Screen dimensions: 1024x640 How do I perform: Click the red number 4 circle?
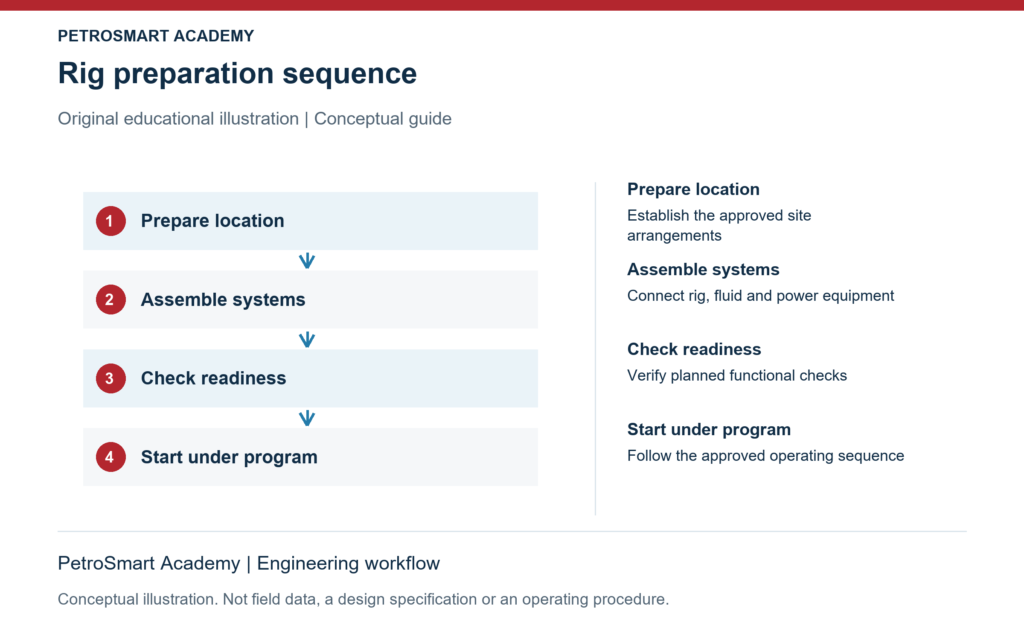click(x=110, y=457)
